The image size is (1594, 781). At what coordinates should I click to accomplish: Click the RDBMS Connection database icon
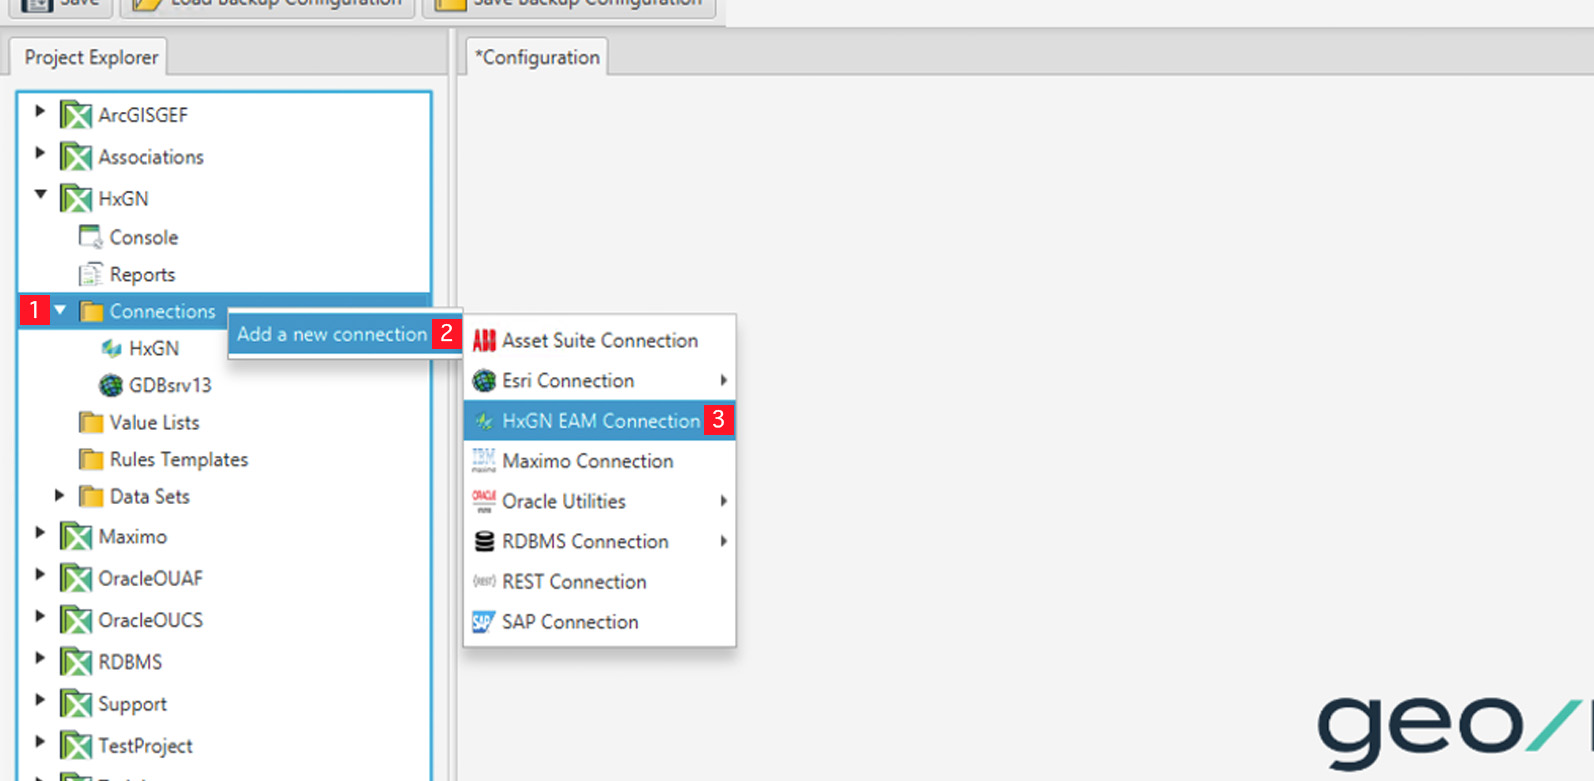(484, 541)
